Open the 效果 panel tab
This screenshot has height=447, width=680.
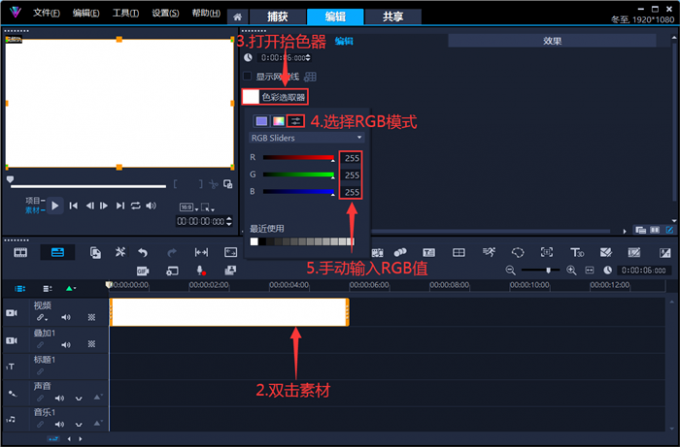pyautogui.click(x=552, y=41)
